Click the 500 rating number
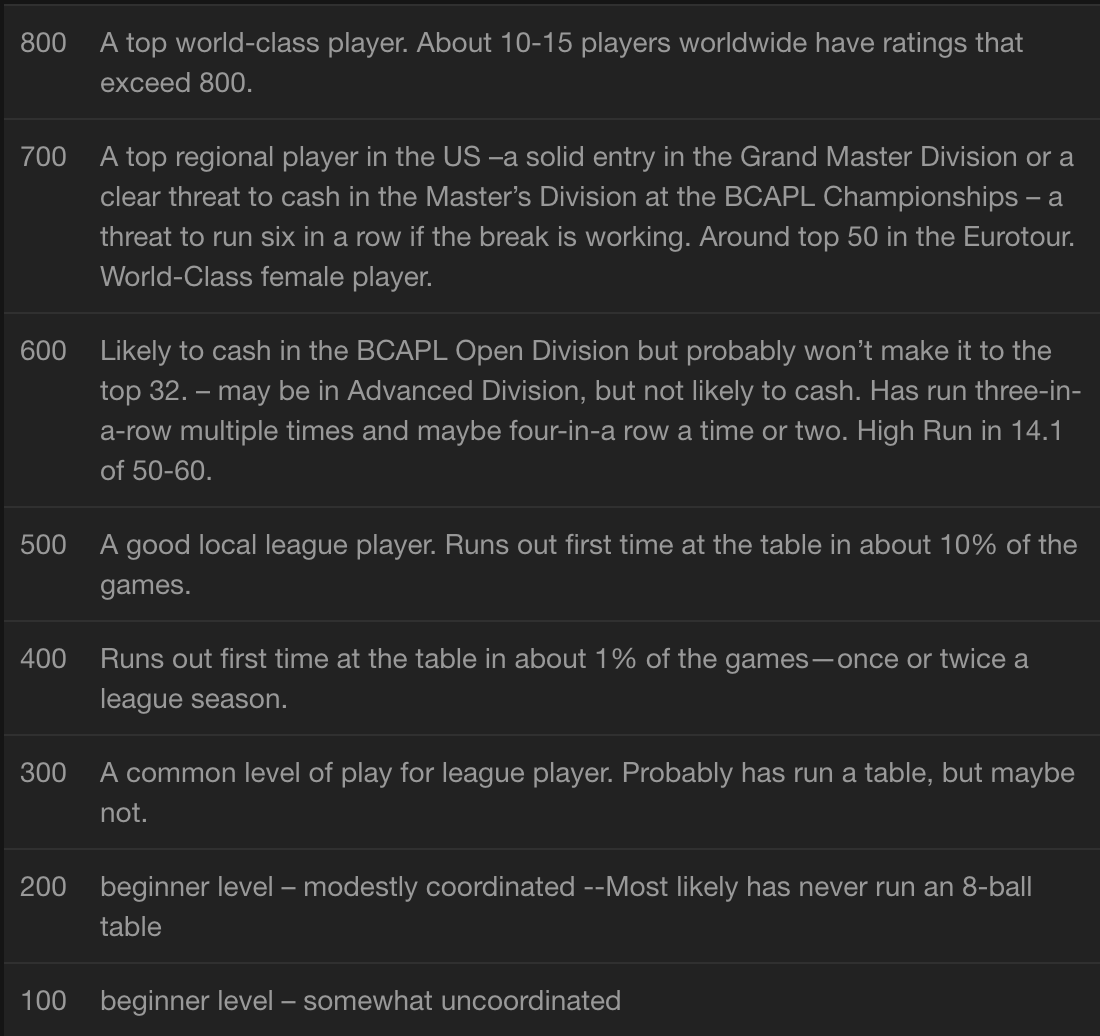 pyautogui.click(x=43, y=545)
